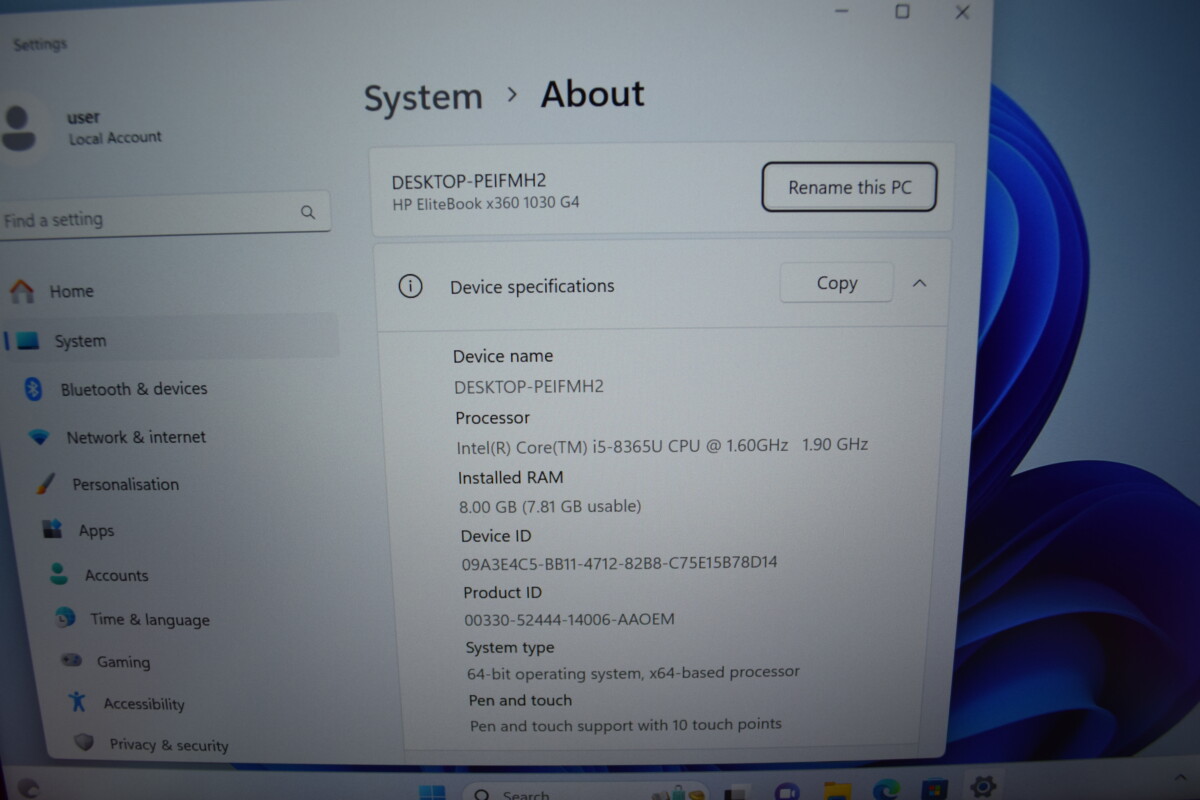Click the Settings gear icon in taskbar

983,787
